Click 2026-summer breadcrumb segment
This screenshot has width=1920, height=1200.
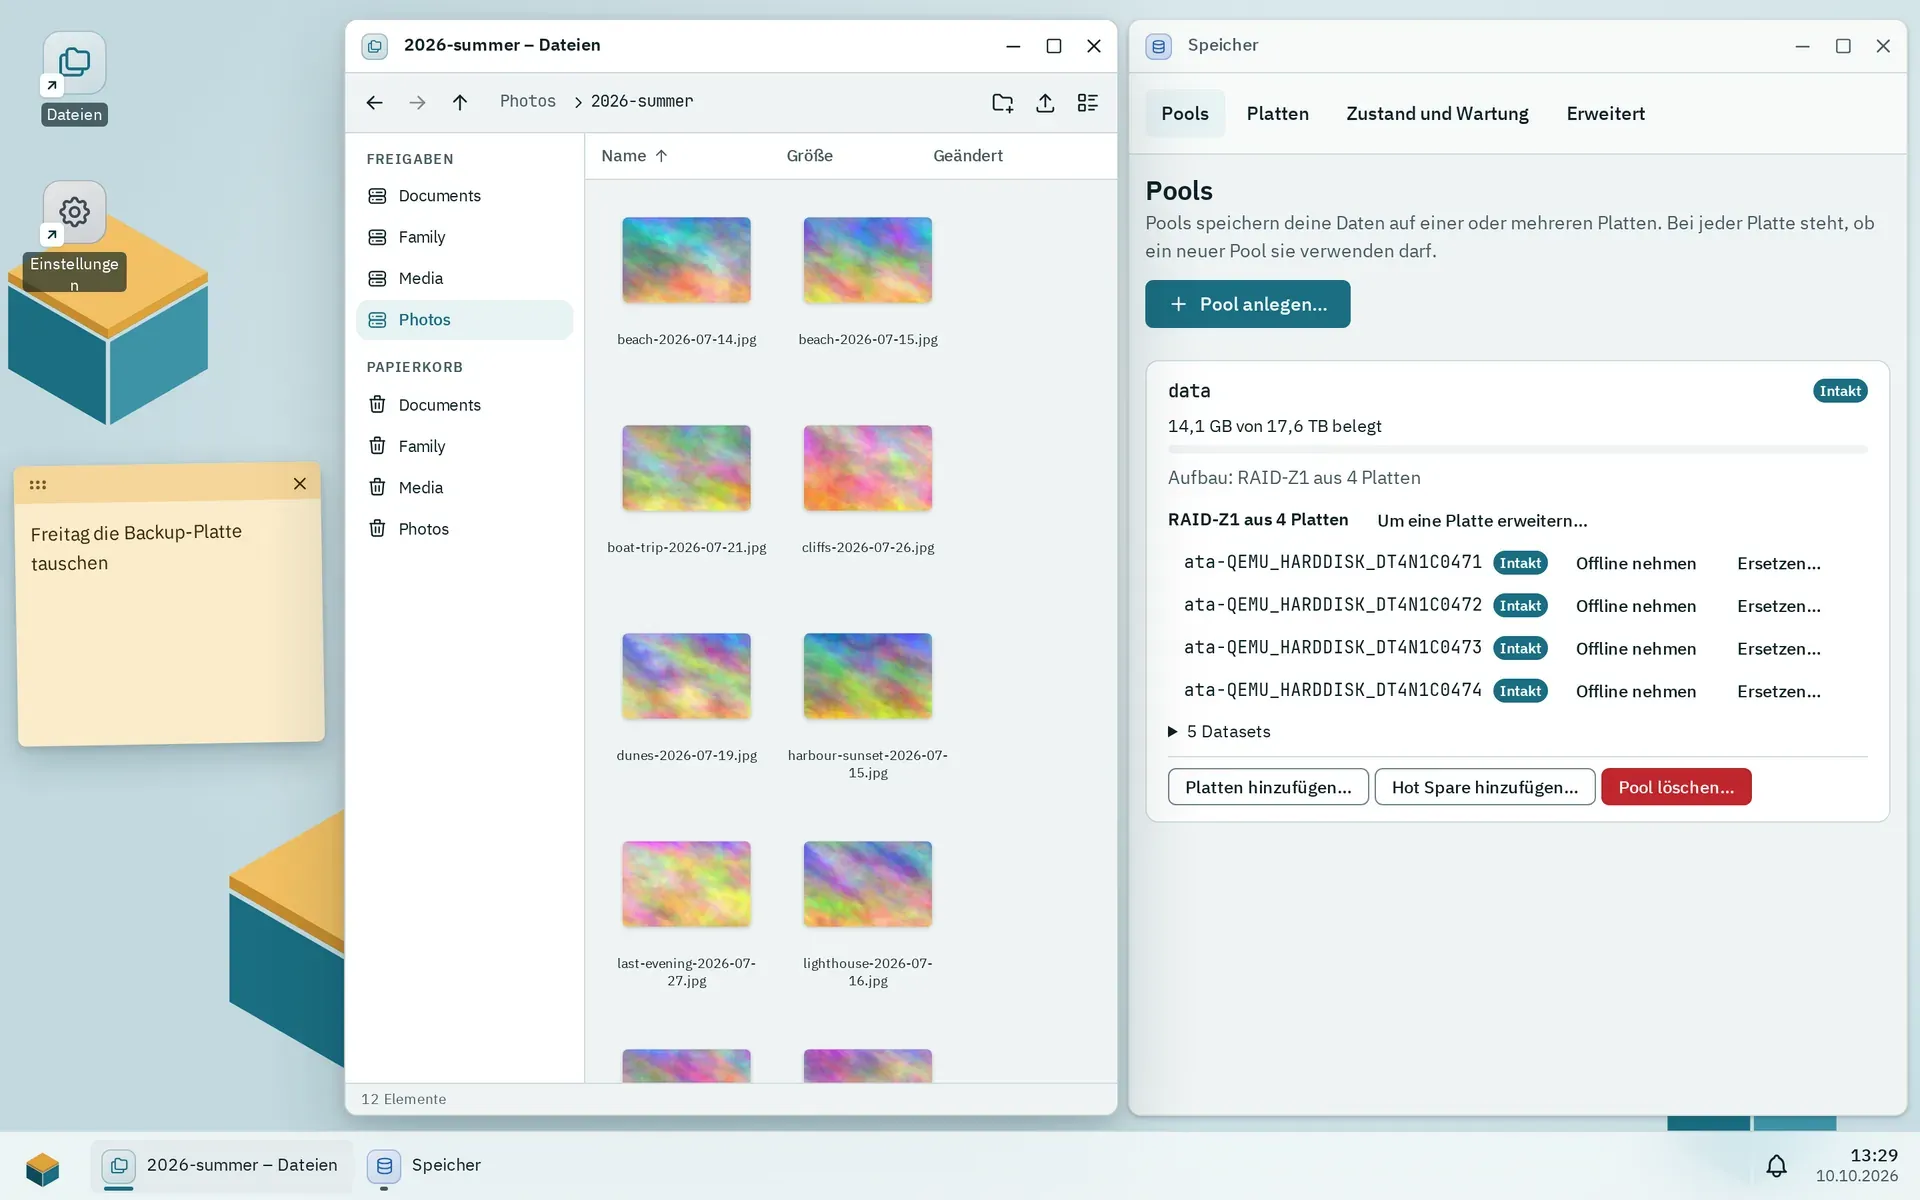(641, 101)
